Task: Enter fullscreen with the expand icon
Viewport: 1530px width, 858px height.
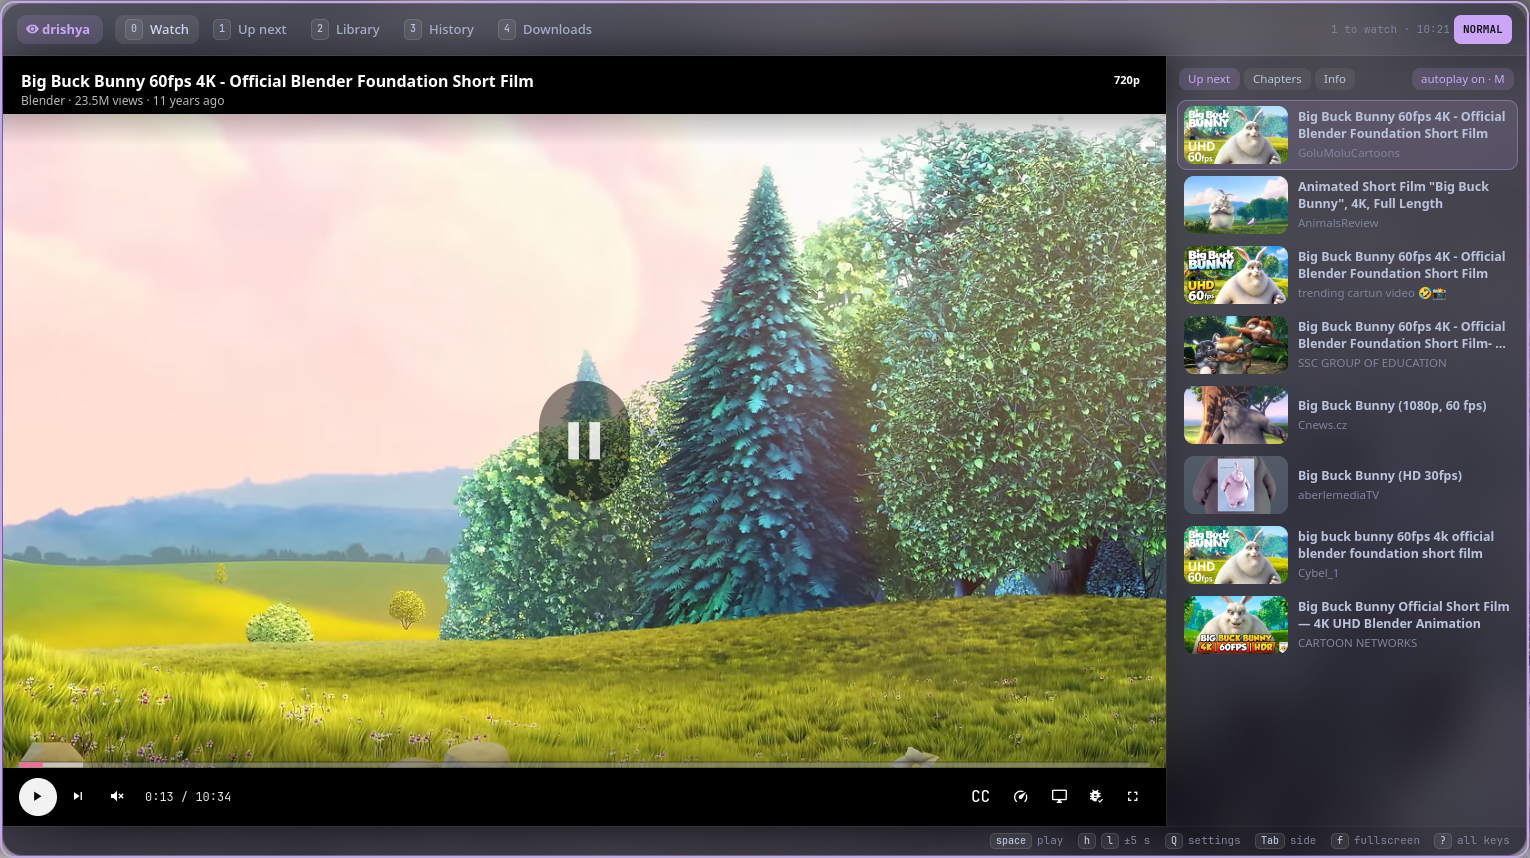Action: click(x=1133, y=797)
